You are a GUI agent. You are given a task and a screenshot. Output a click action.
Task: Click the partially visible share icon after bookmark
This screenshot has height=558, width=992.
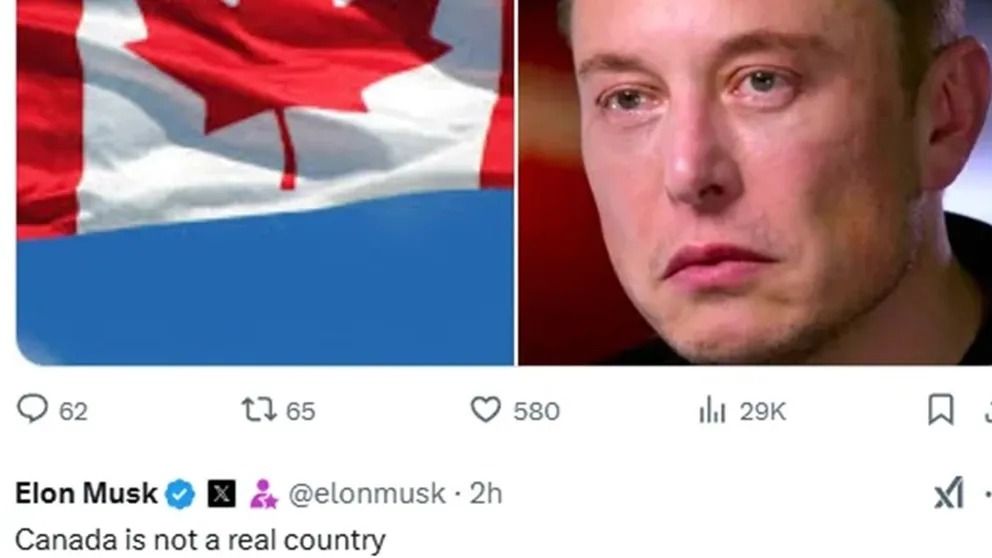pyautogui.click(x=988, y=411)
